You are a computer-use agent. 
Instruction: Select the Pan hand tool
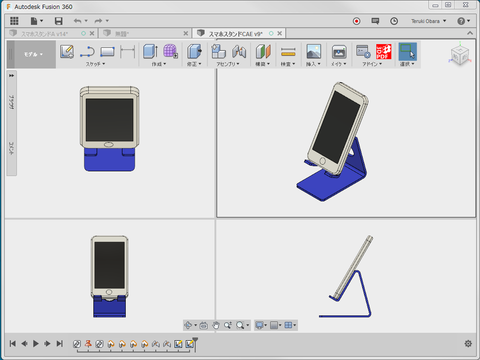(216, 325)
